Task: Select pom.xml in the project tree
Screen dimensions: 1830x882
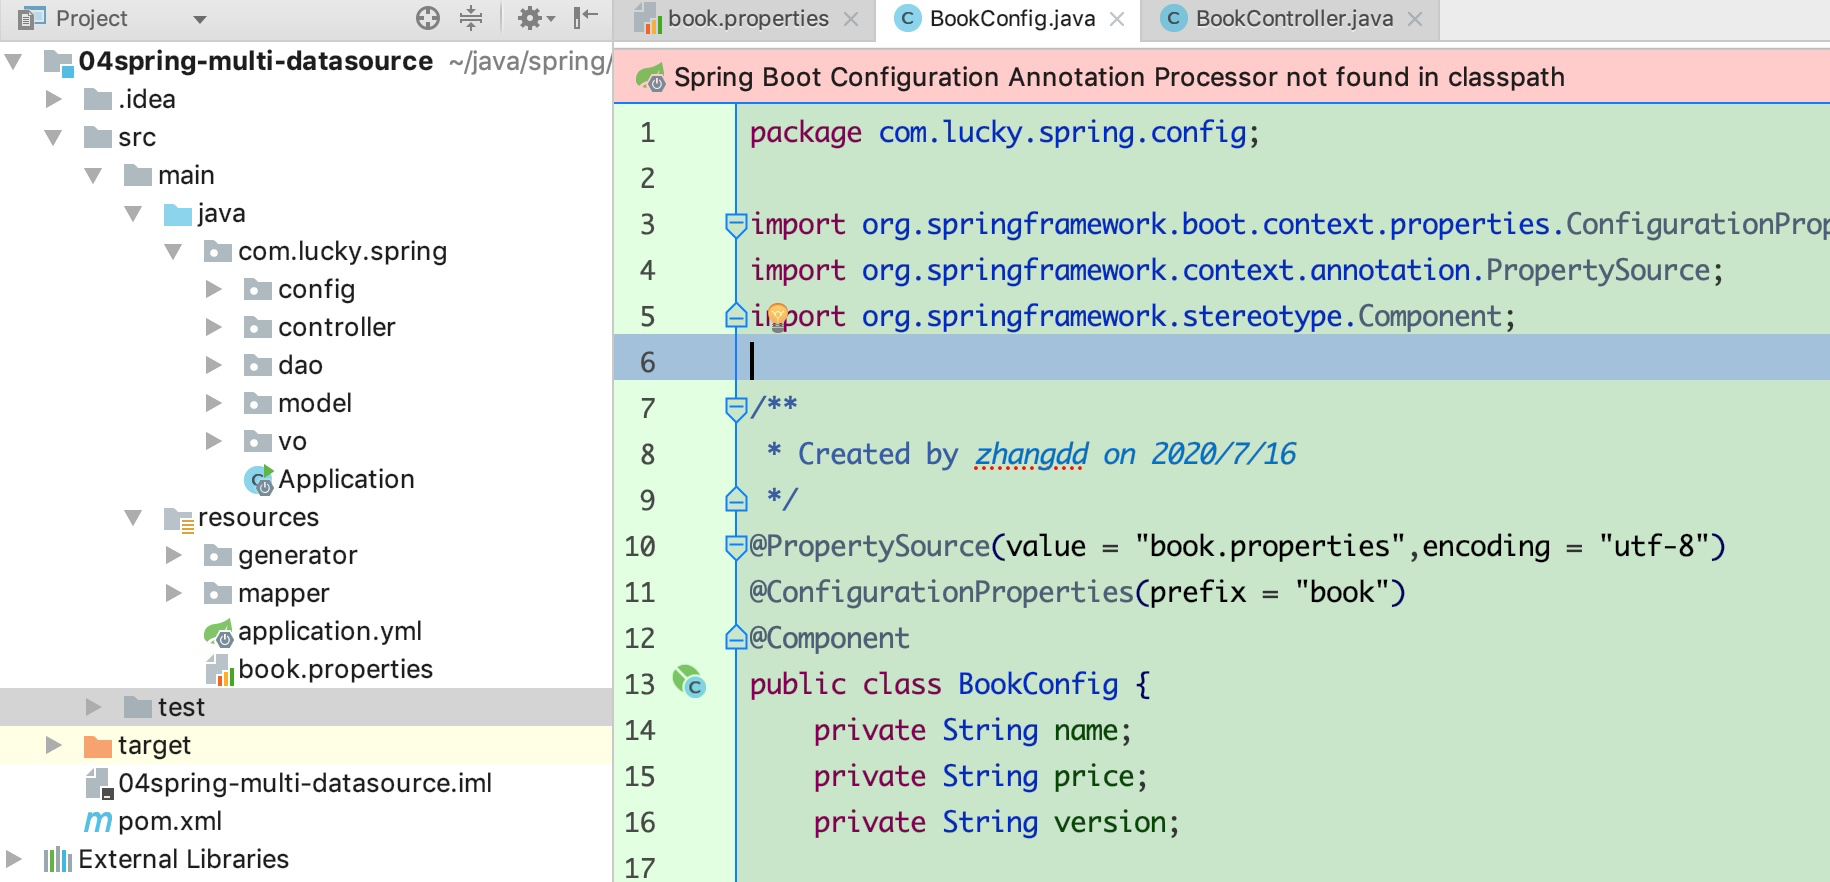Action: (170, 821)
